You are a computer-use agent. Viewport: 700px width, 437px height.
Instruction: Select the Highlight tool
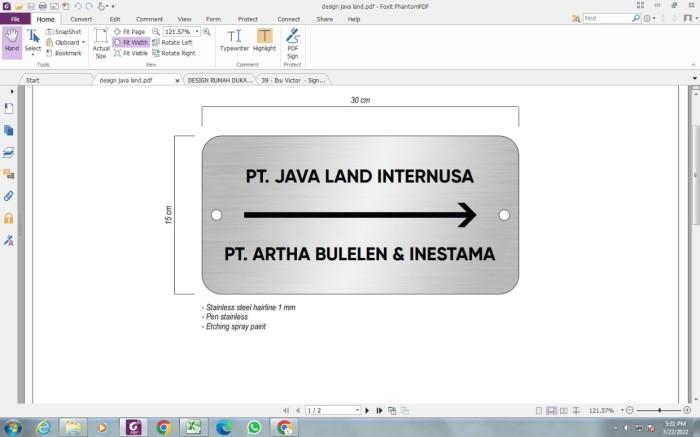[264, 40]
